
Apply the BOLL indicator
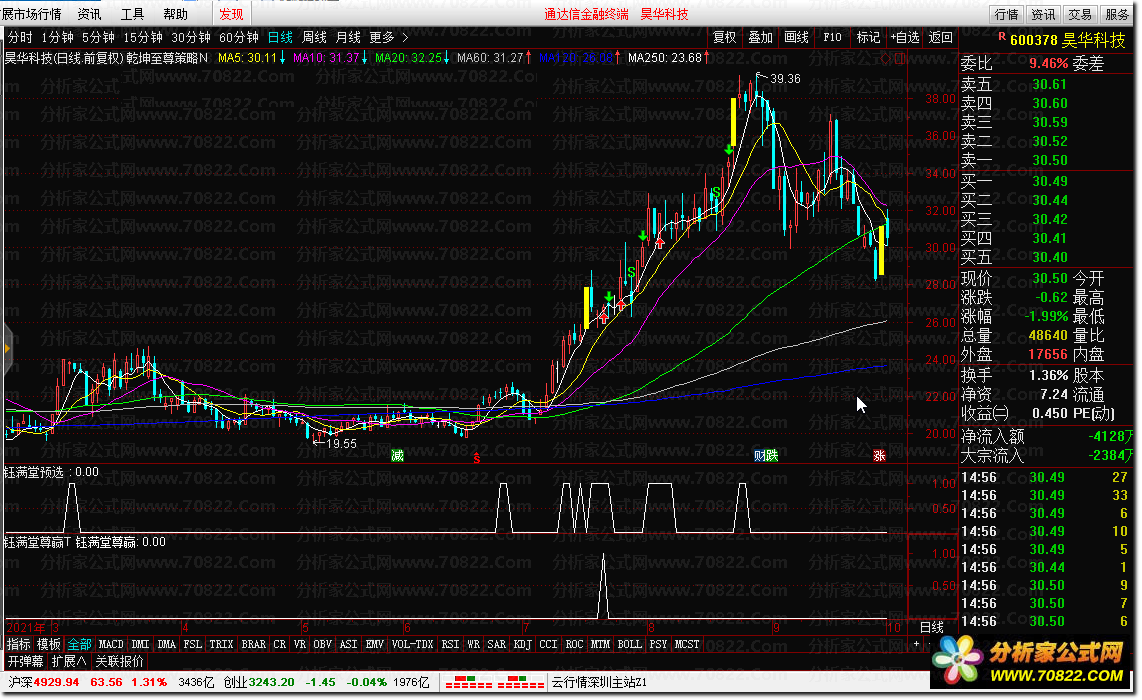pos(629,644)
